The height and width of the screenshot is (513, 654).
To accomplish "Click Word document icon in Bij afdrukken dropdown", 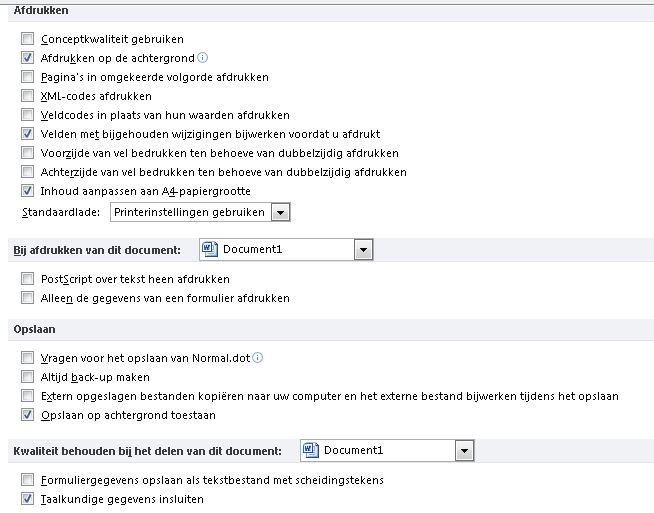I will tap(209, 249).
